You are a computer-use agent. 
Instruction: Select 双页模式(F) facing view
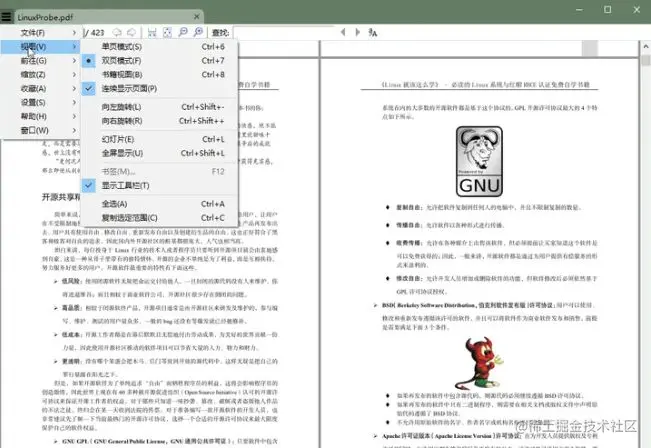click(x=160, y=61)
